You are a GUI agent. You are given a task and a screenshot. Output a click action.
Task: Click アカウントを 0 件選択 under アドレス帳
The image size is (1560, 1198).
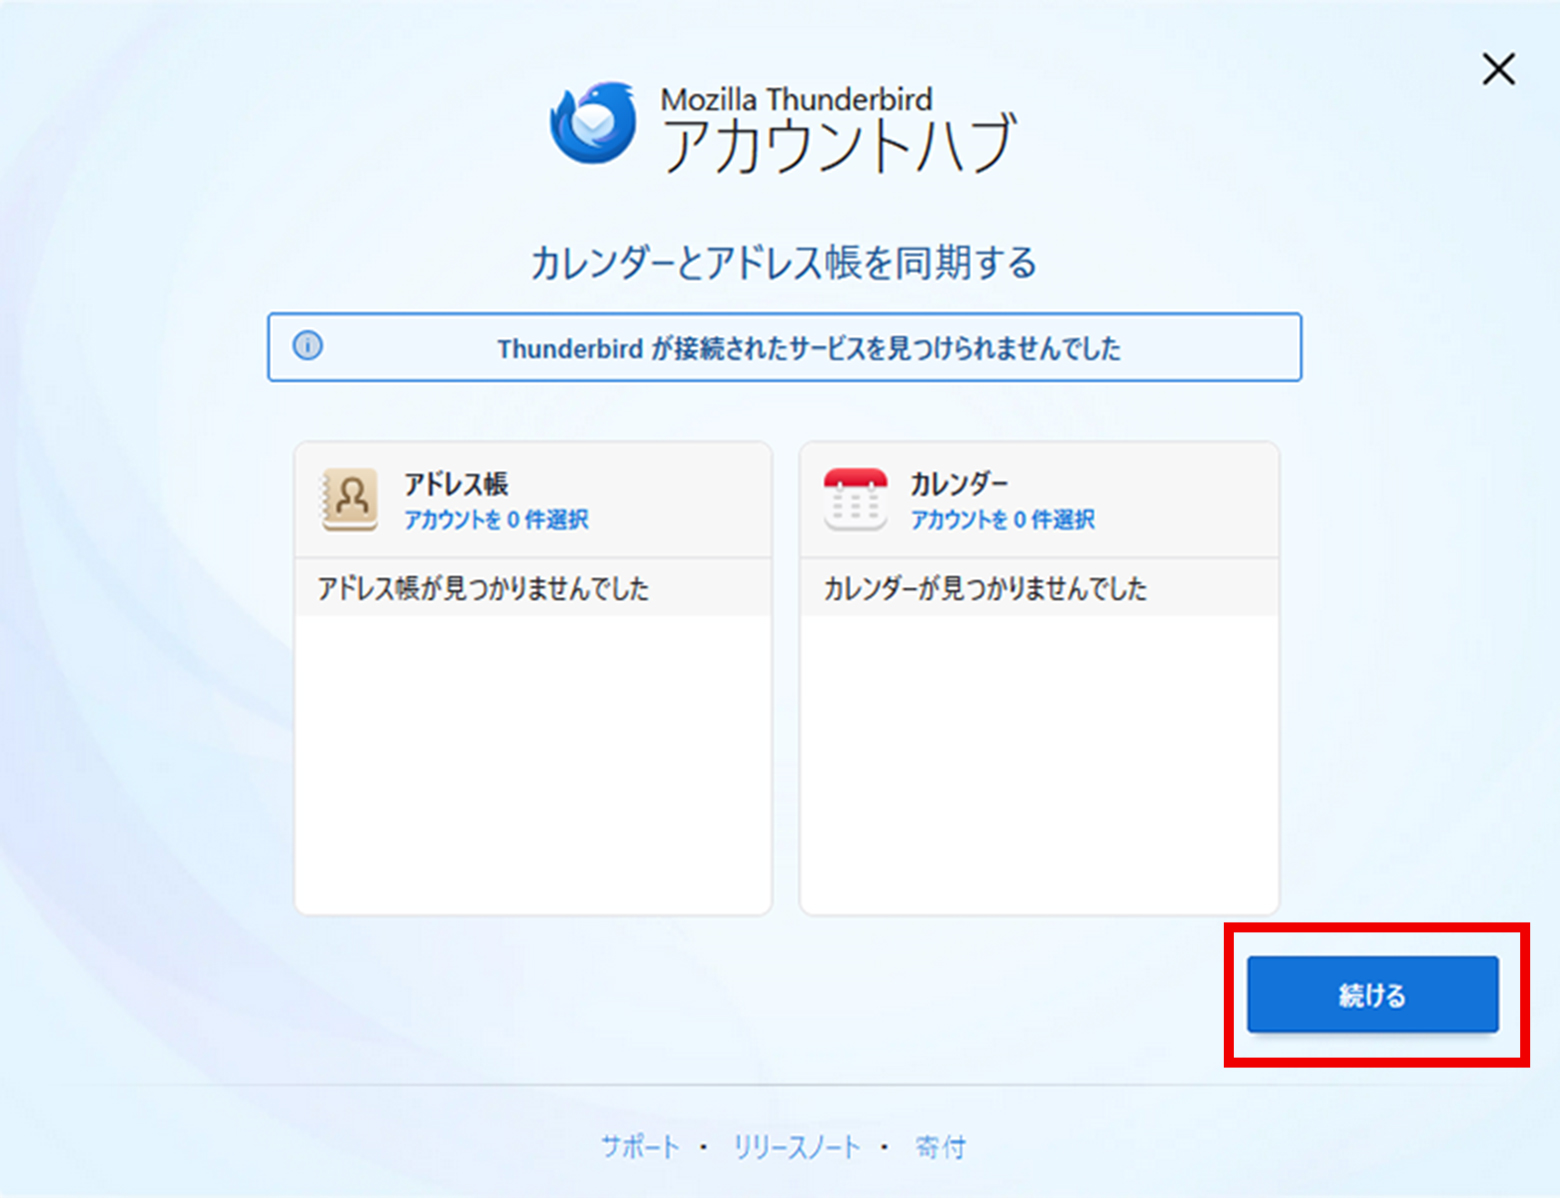tap(496, 520)
